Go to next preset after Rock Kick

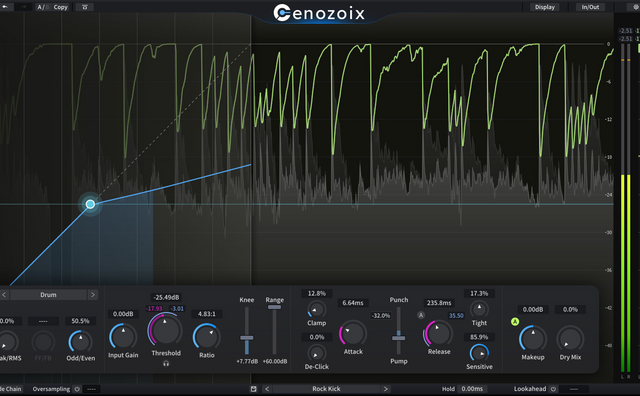pos(386,389)
